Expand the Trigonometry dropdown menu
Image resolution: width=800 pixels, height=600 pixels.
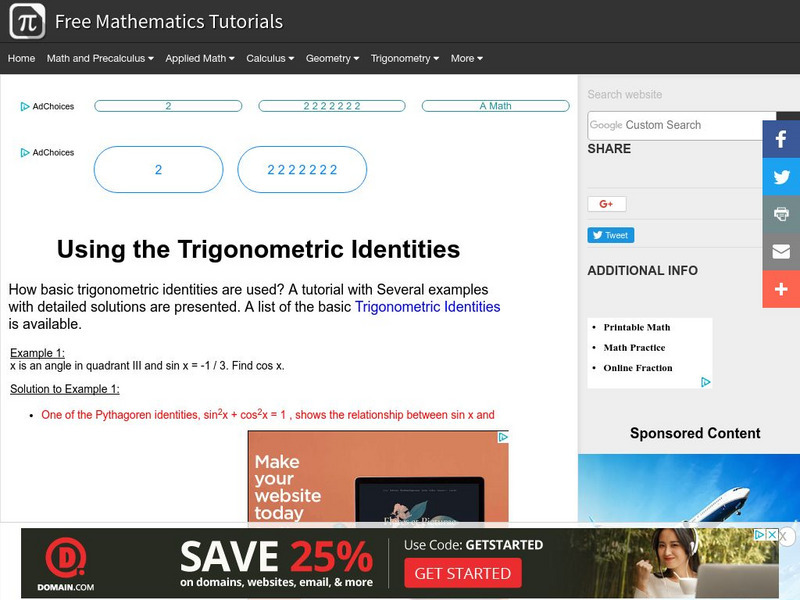tap(405, 58)
